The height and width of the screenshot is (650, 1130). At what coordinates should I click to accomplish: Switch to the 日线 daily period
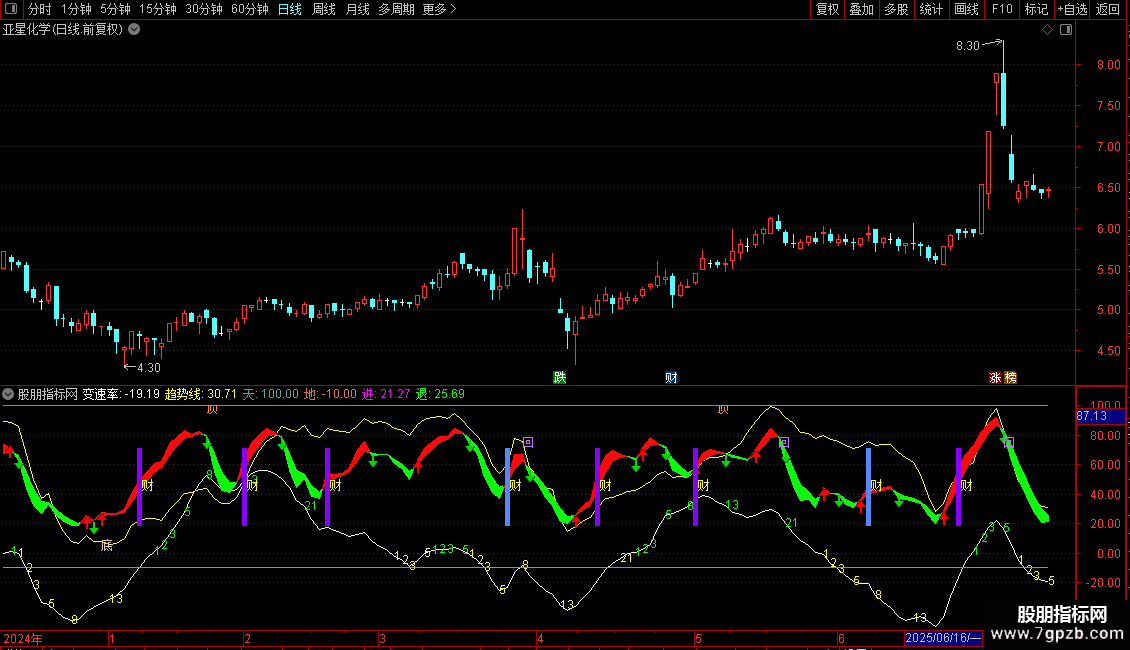pyautogui.click(x=289, y=9)
